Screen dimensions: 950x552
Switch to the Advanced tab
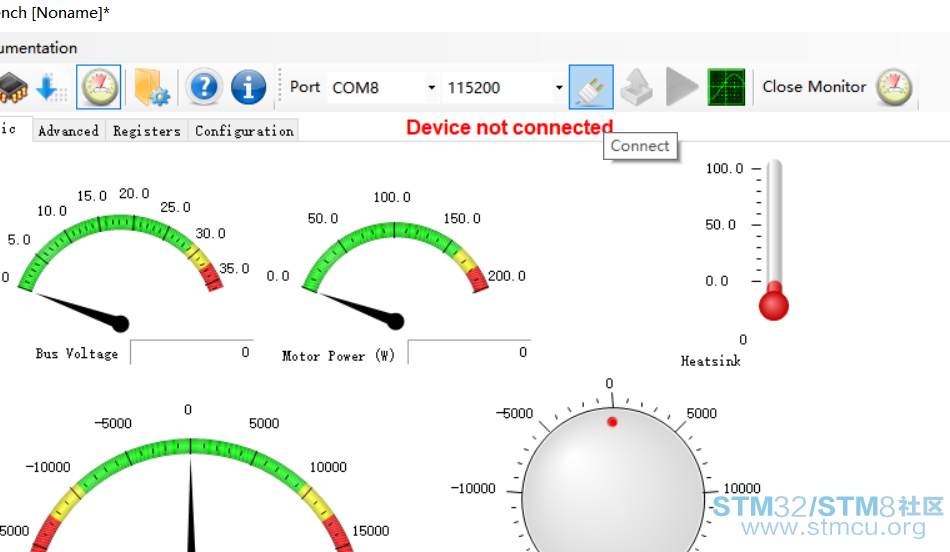tap(68, 131)
